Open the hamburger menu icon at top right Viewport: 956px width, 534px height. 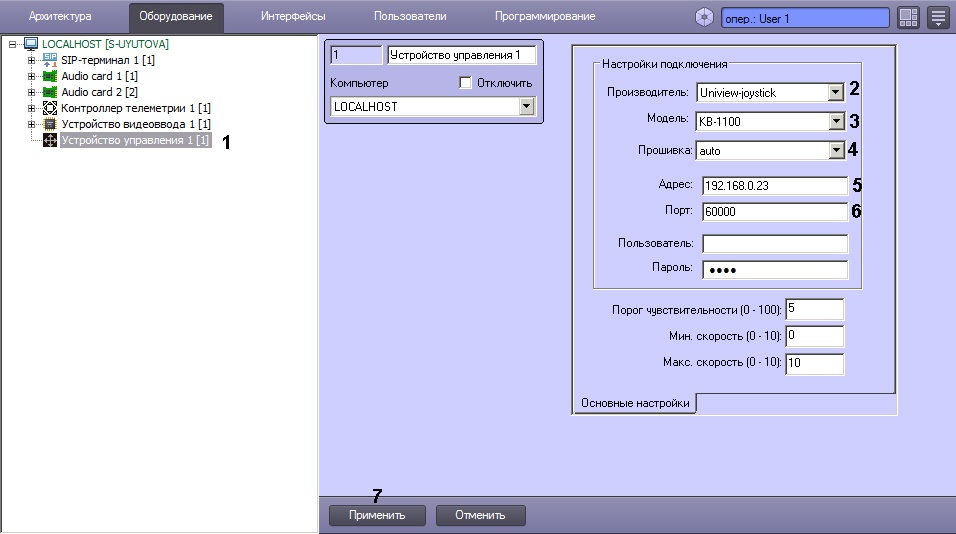tap(938, 17)
